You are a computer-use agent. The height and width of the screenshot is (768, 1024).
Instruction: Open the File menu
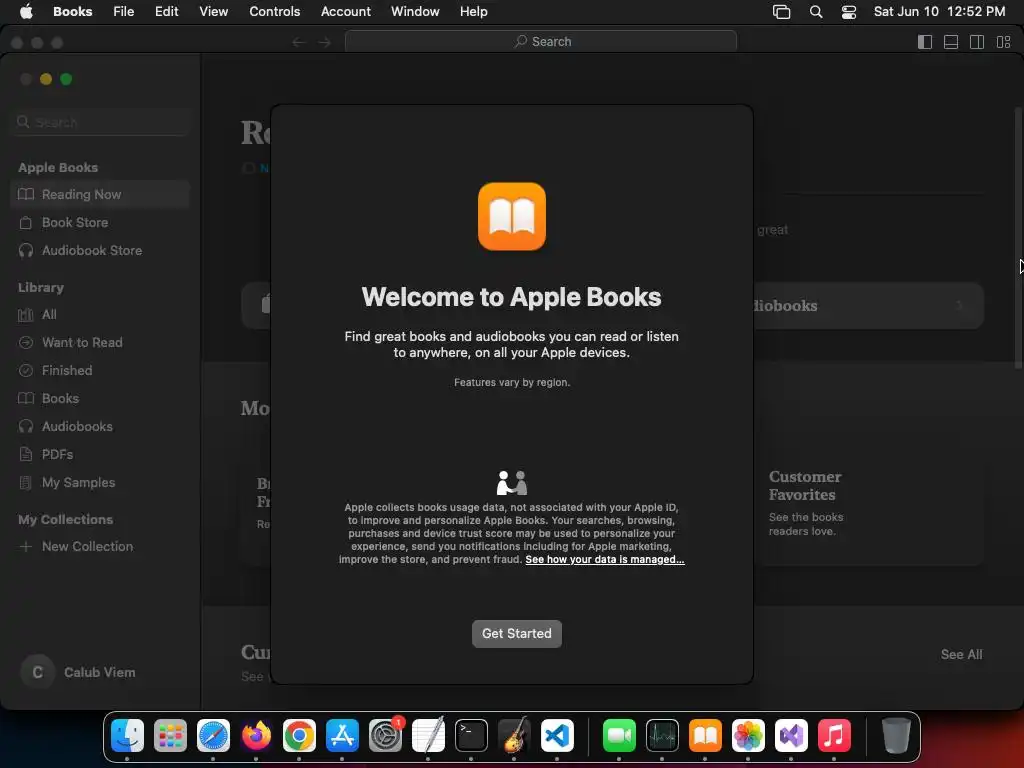(123, 12)
